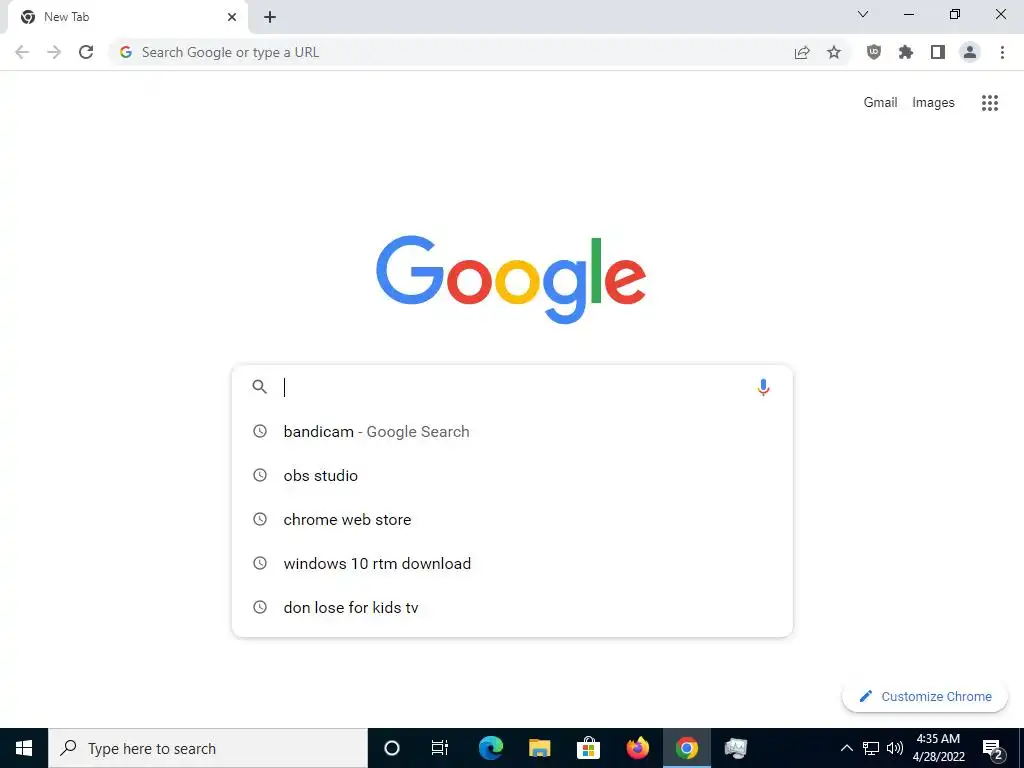
Task: Open the user profile avatar
Action: click(x=970, y=52)
